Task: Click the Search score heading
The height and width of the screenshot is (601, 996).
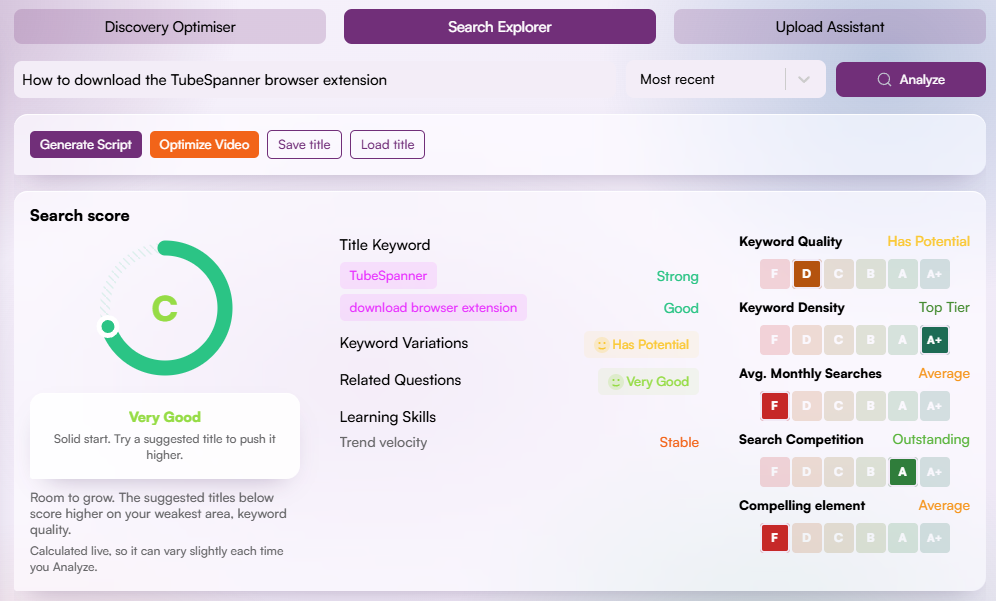Action: [x=79, y=215]
